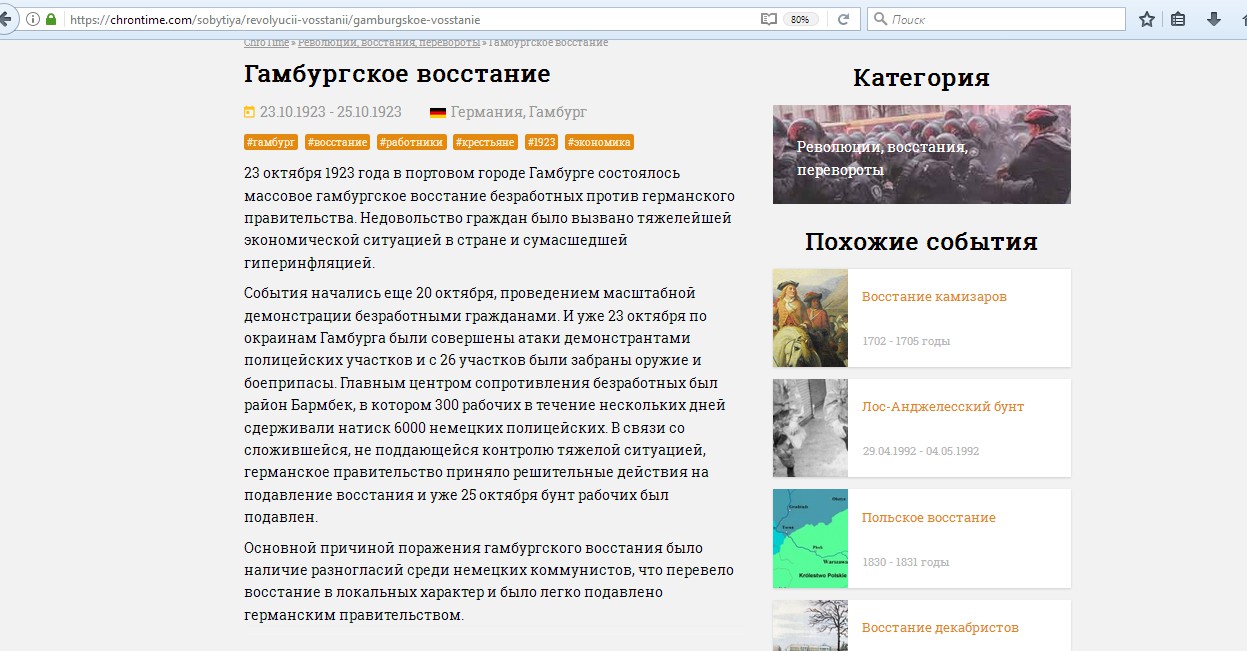Viewport: 1247px width, 651px height.
Task: Click the Гамбургское восстание page heading
Action: tap(397, 74)
